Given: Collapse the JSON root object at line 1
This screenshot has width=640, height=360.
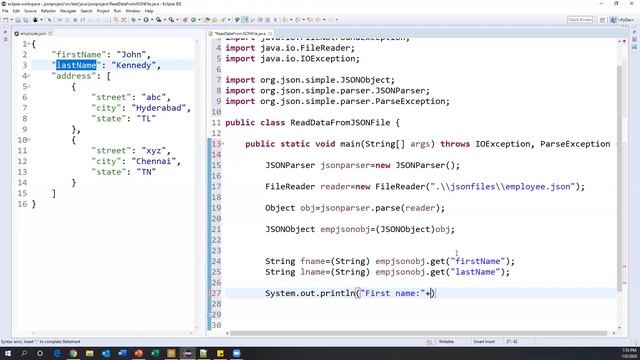Looking at the screenshot, I should 29,44.
